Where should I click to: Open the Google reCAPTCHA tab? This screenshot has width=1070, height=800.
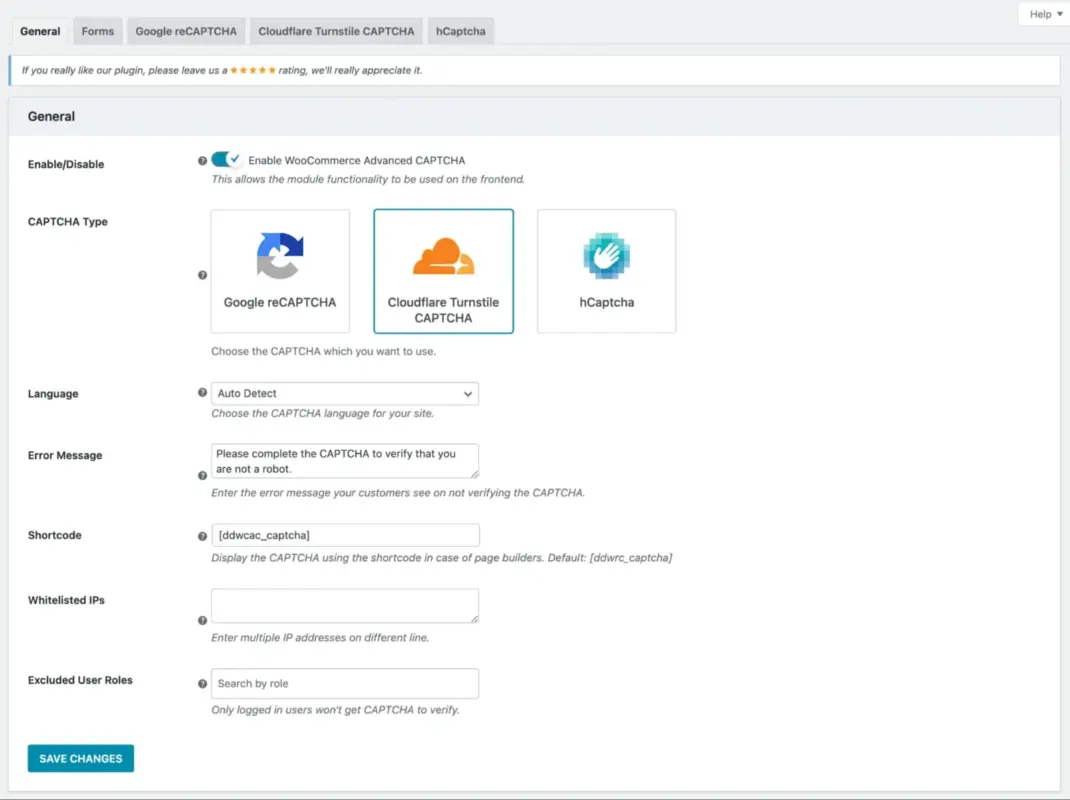[186, 31]
